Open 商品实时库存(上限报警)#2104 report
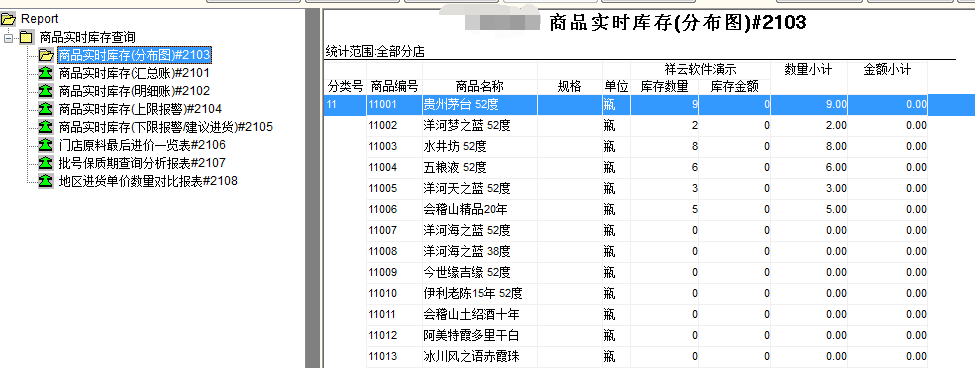Viewport: 975px width, 368px height. (140, 109)
